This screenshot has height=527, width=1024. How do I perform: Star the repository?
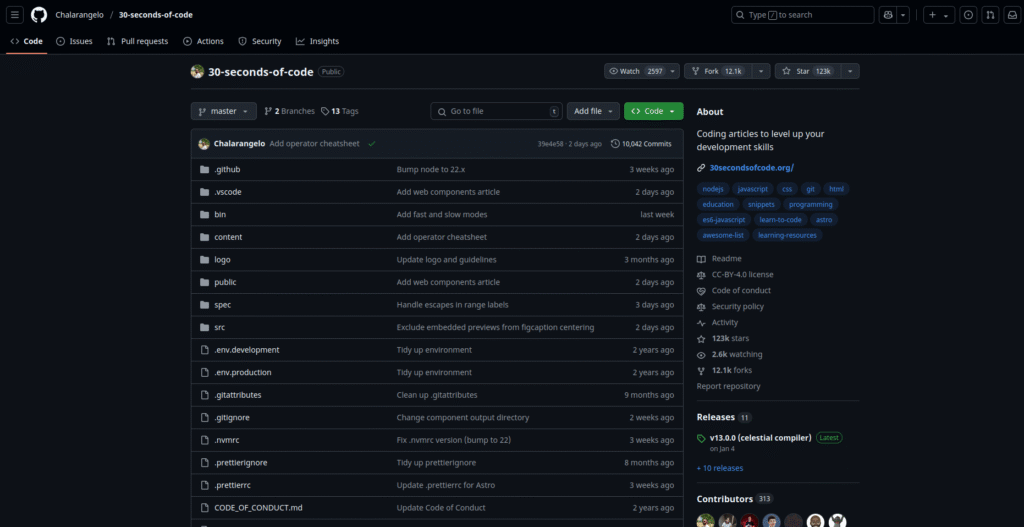pos(808,71)
